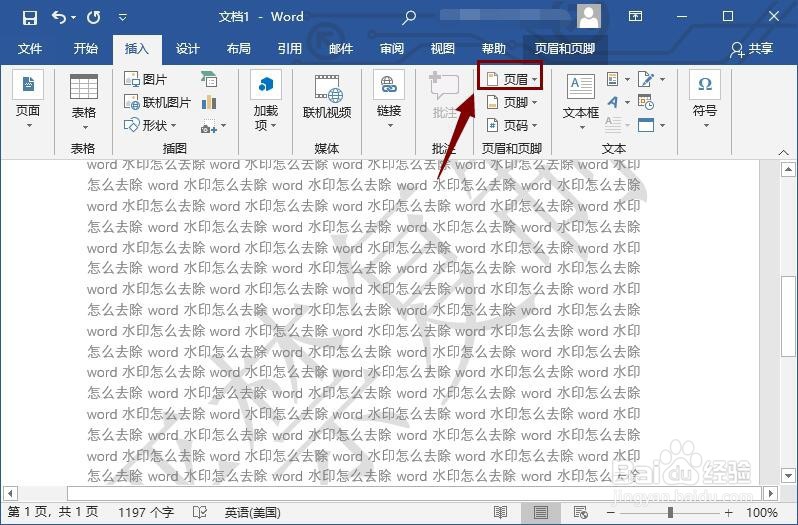This screenshot has height=525, width=798.
Task: Open the 页码 page number dropdown
Action: pyautogui.click(x=511, y=125)
